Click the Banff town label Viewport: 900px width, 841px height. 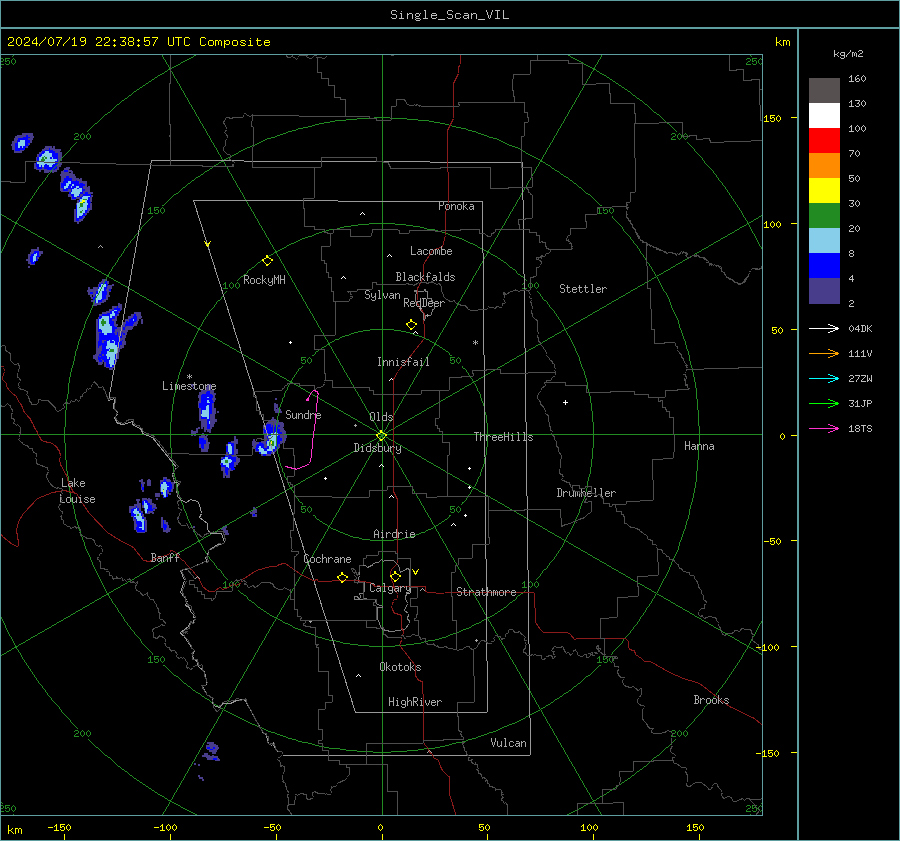(x=165, y=557)
